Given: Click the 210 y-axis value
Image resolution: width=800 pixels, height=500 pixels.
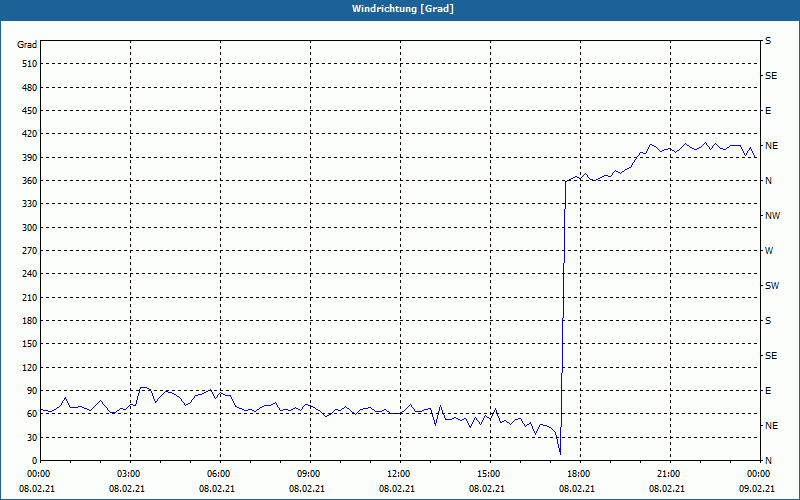Looking at the screenshot, I should tap(30, 297).
